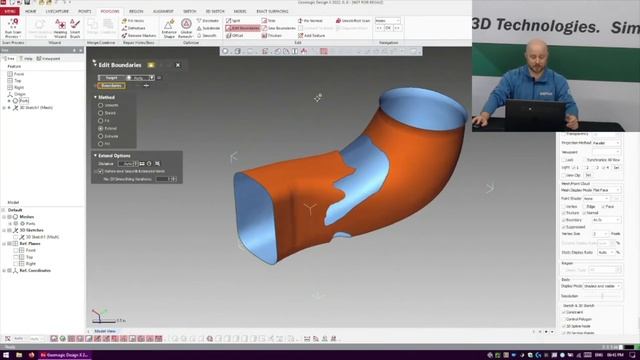Viewport: 640px width, 360px height.
Task: Click the Smoothing Iterations stepper
Action: 174,179
